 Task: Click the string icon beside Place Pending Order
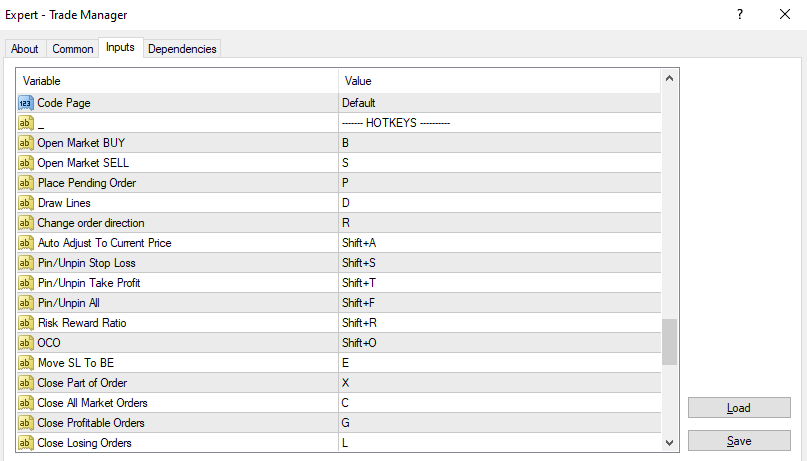click(26, 183)
